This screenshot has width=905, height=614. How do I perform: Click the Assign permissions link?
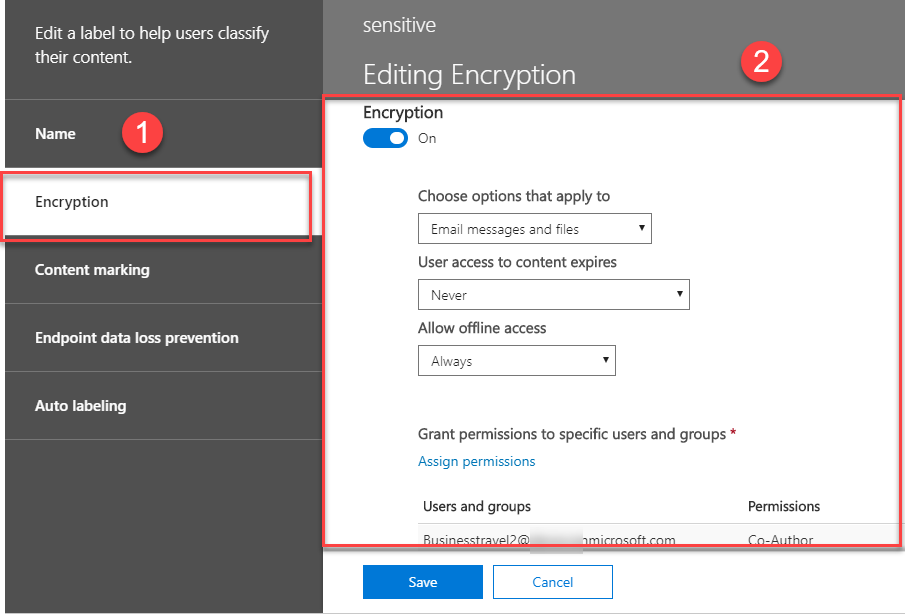coord(476,461)
